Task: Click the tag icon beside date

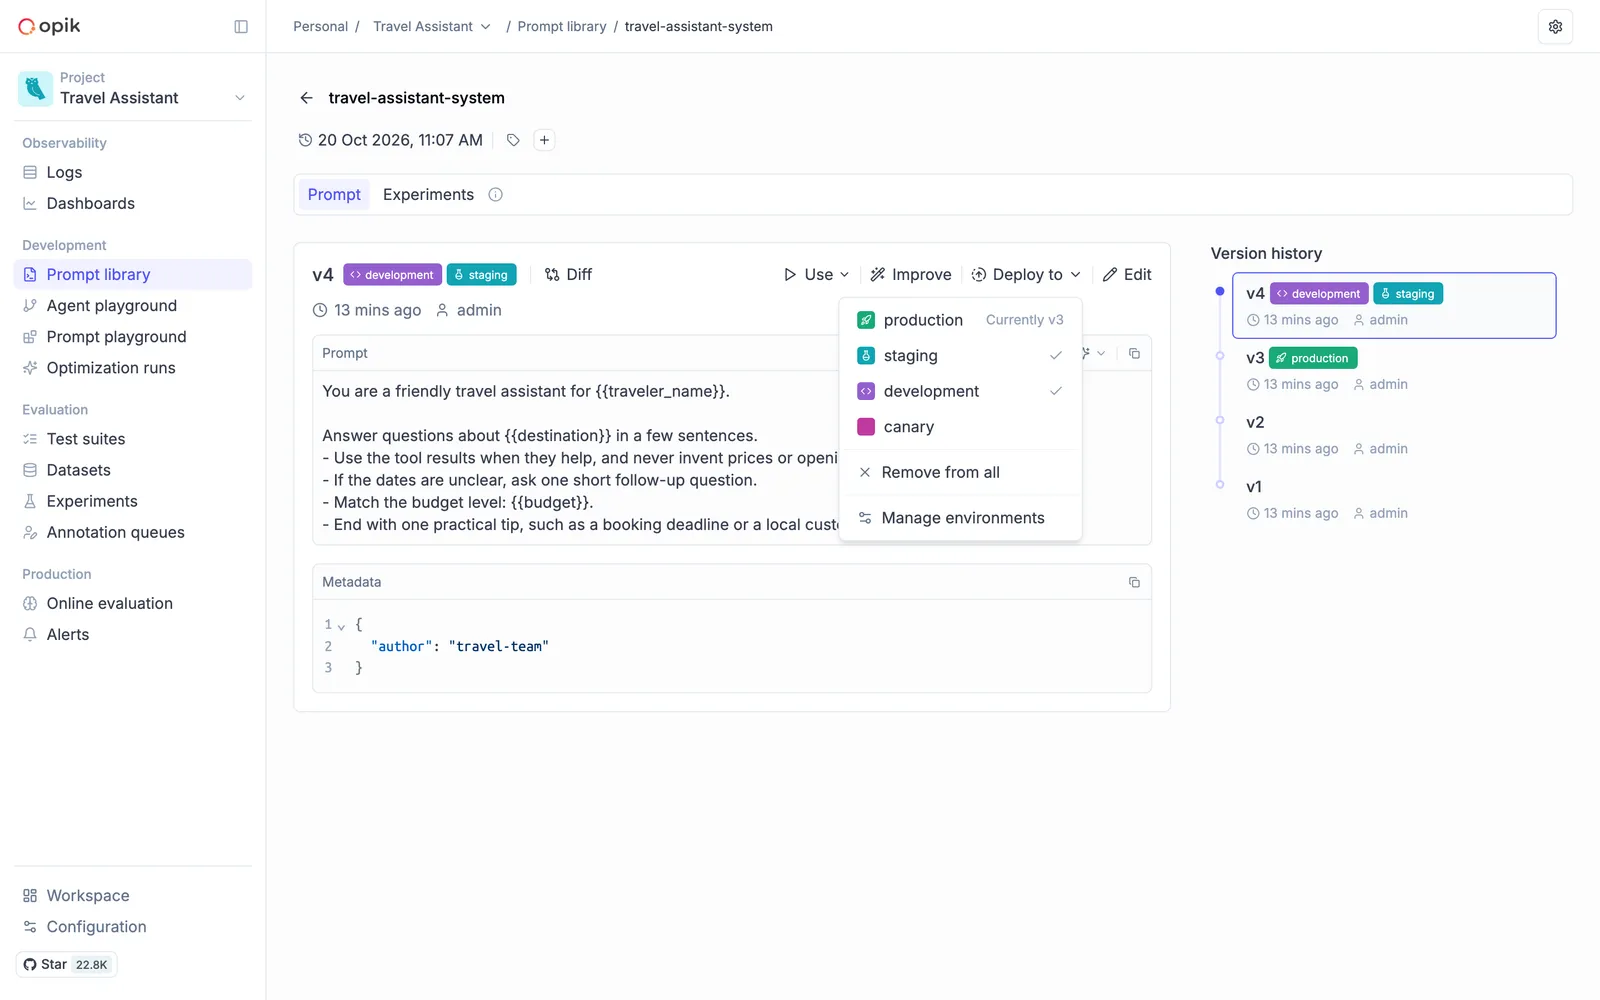Action: click(513, 140)
